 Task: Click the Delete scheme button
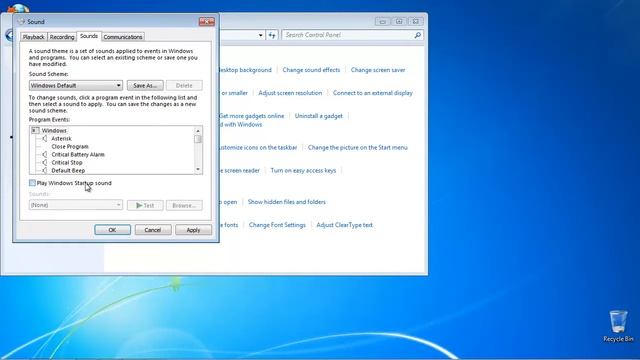[184, 85]
